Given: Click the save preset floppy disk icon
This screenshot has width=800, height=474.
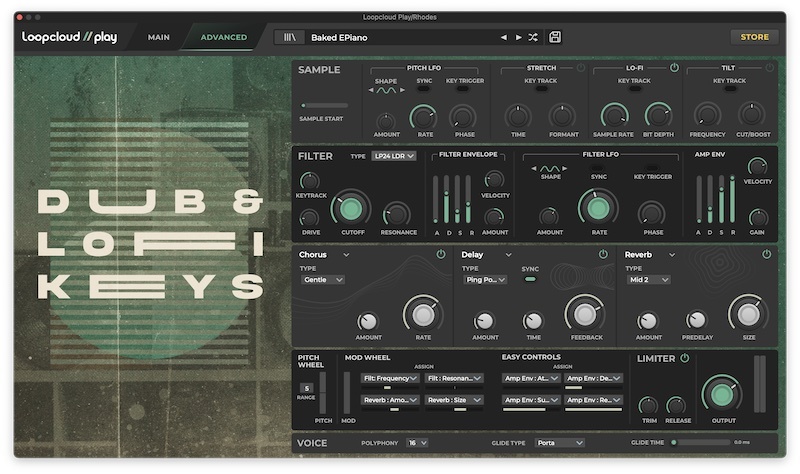Looking at the screenshot, I should pos(555,38).
